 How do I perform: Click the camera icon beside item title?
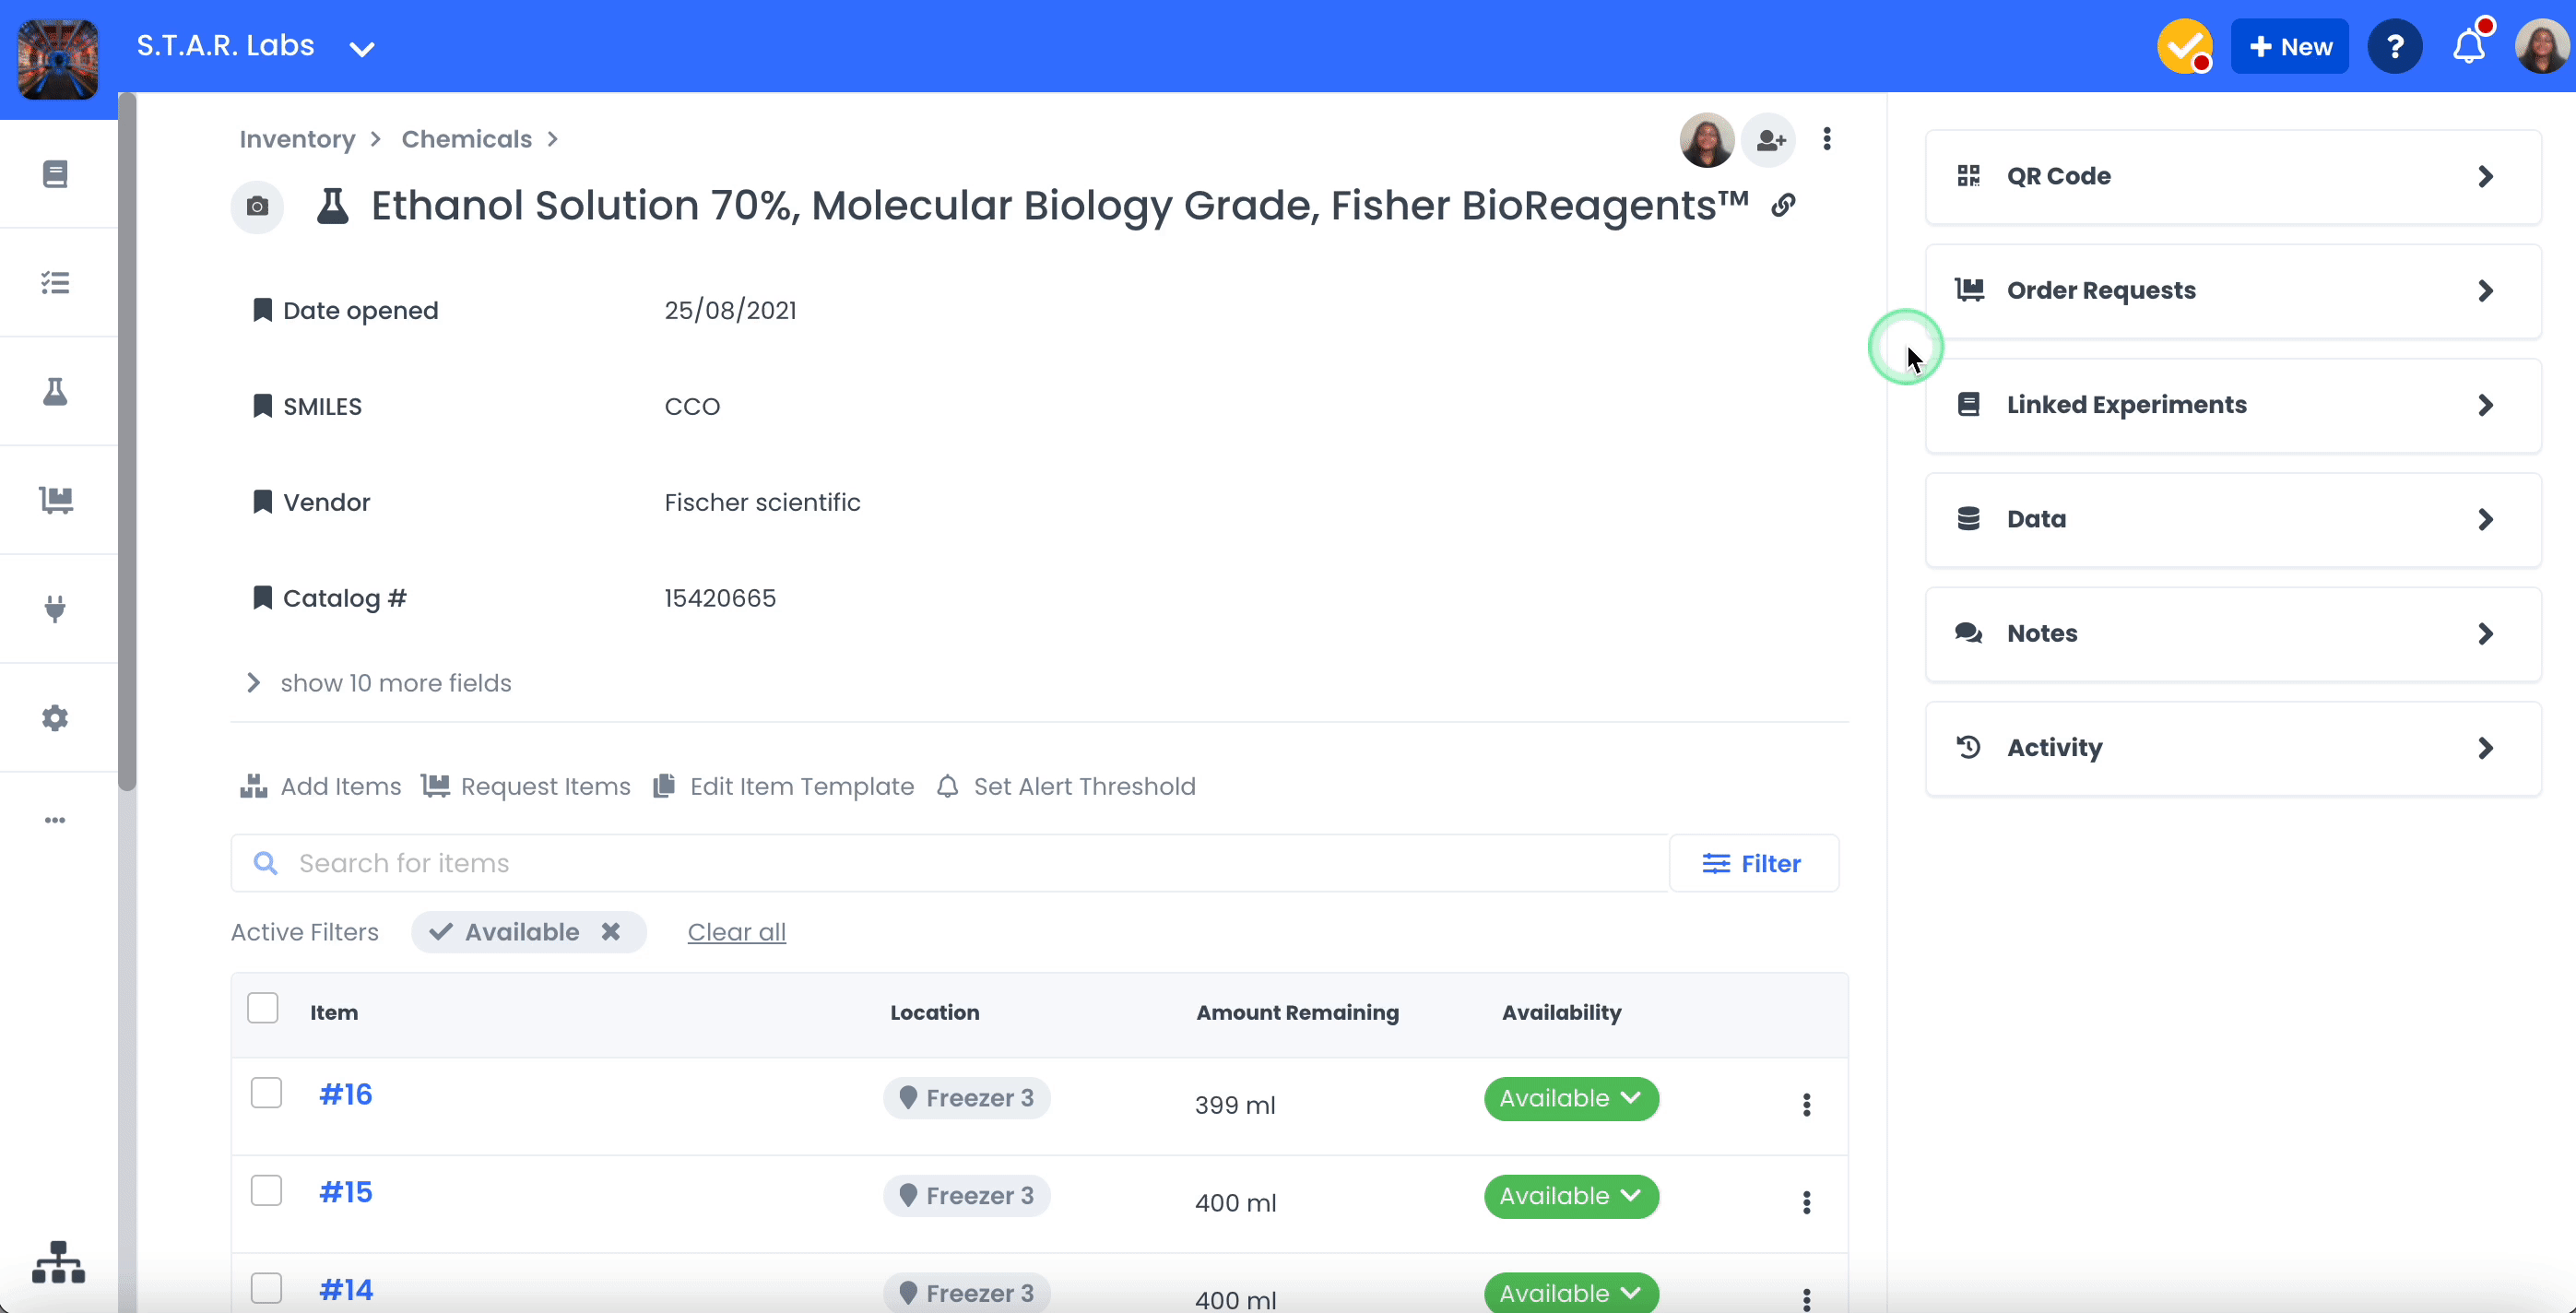[257, 207]
